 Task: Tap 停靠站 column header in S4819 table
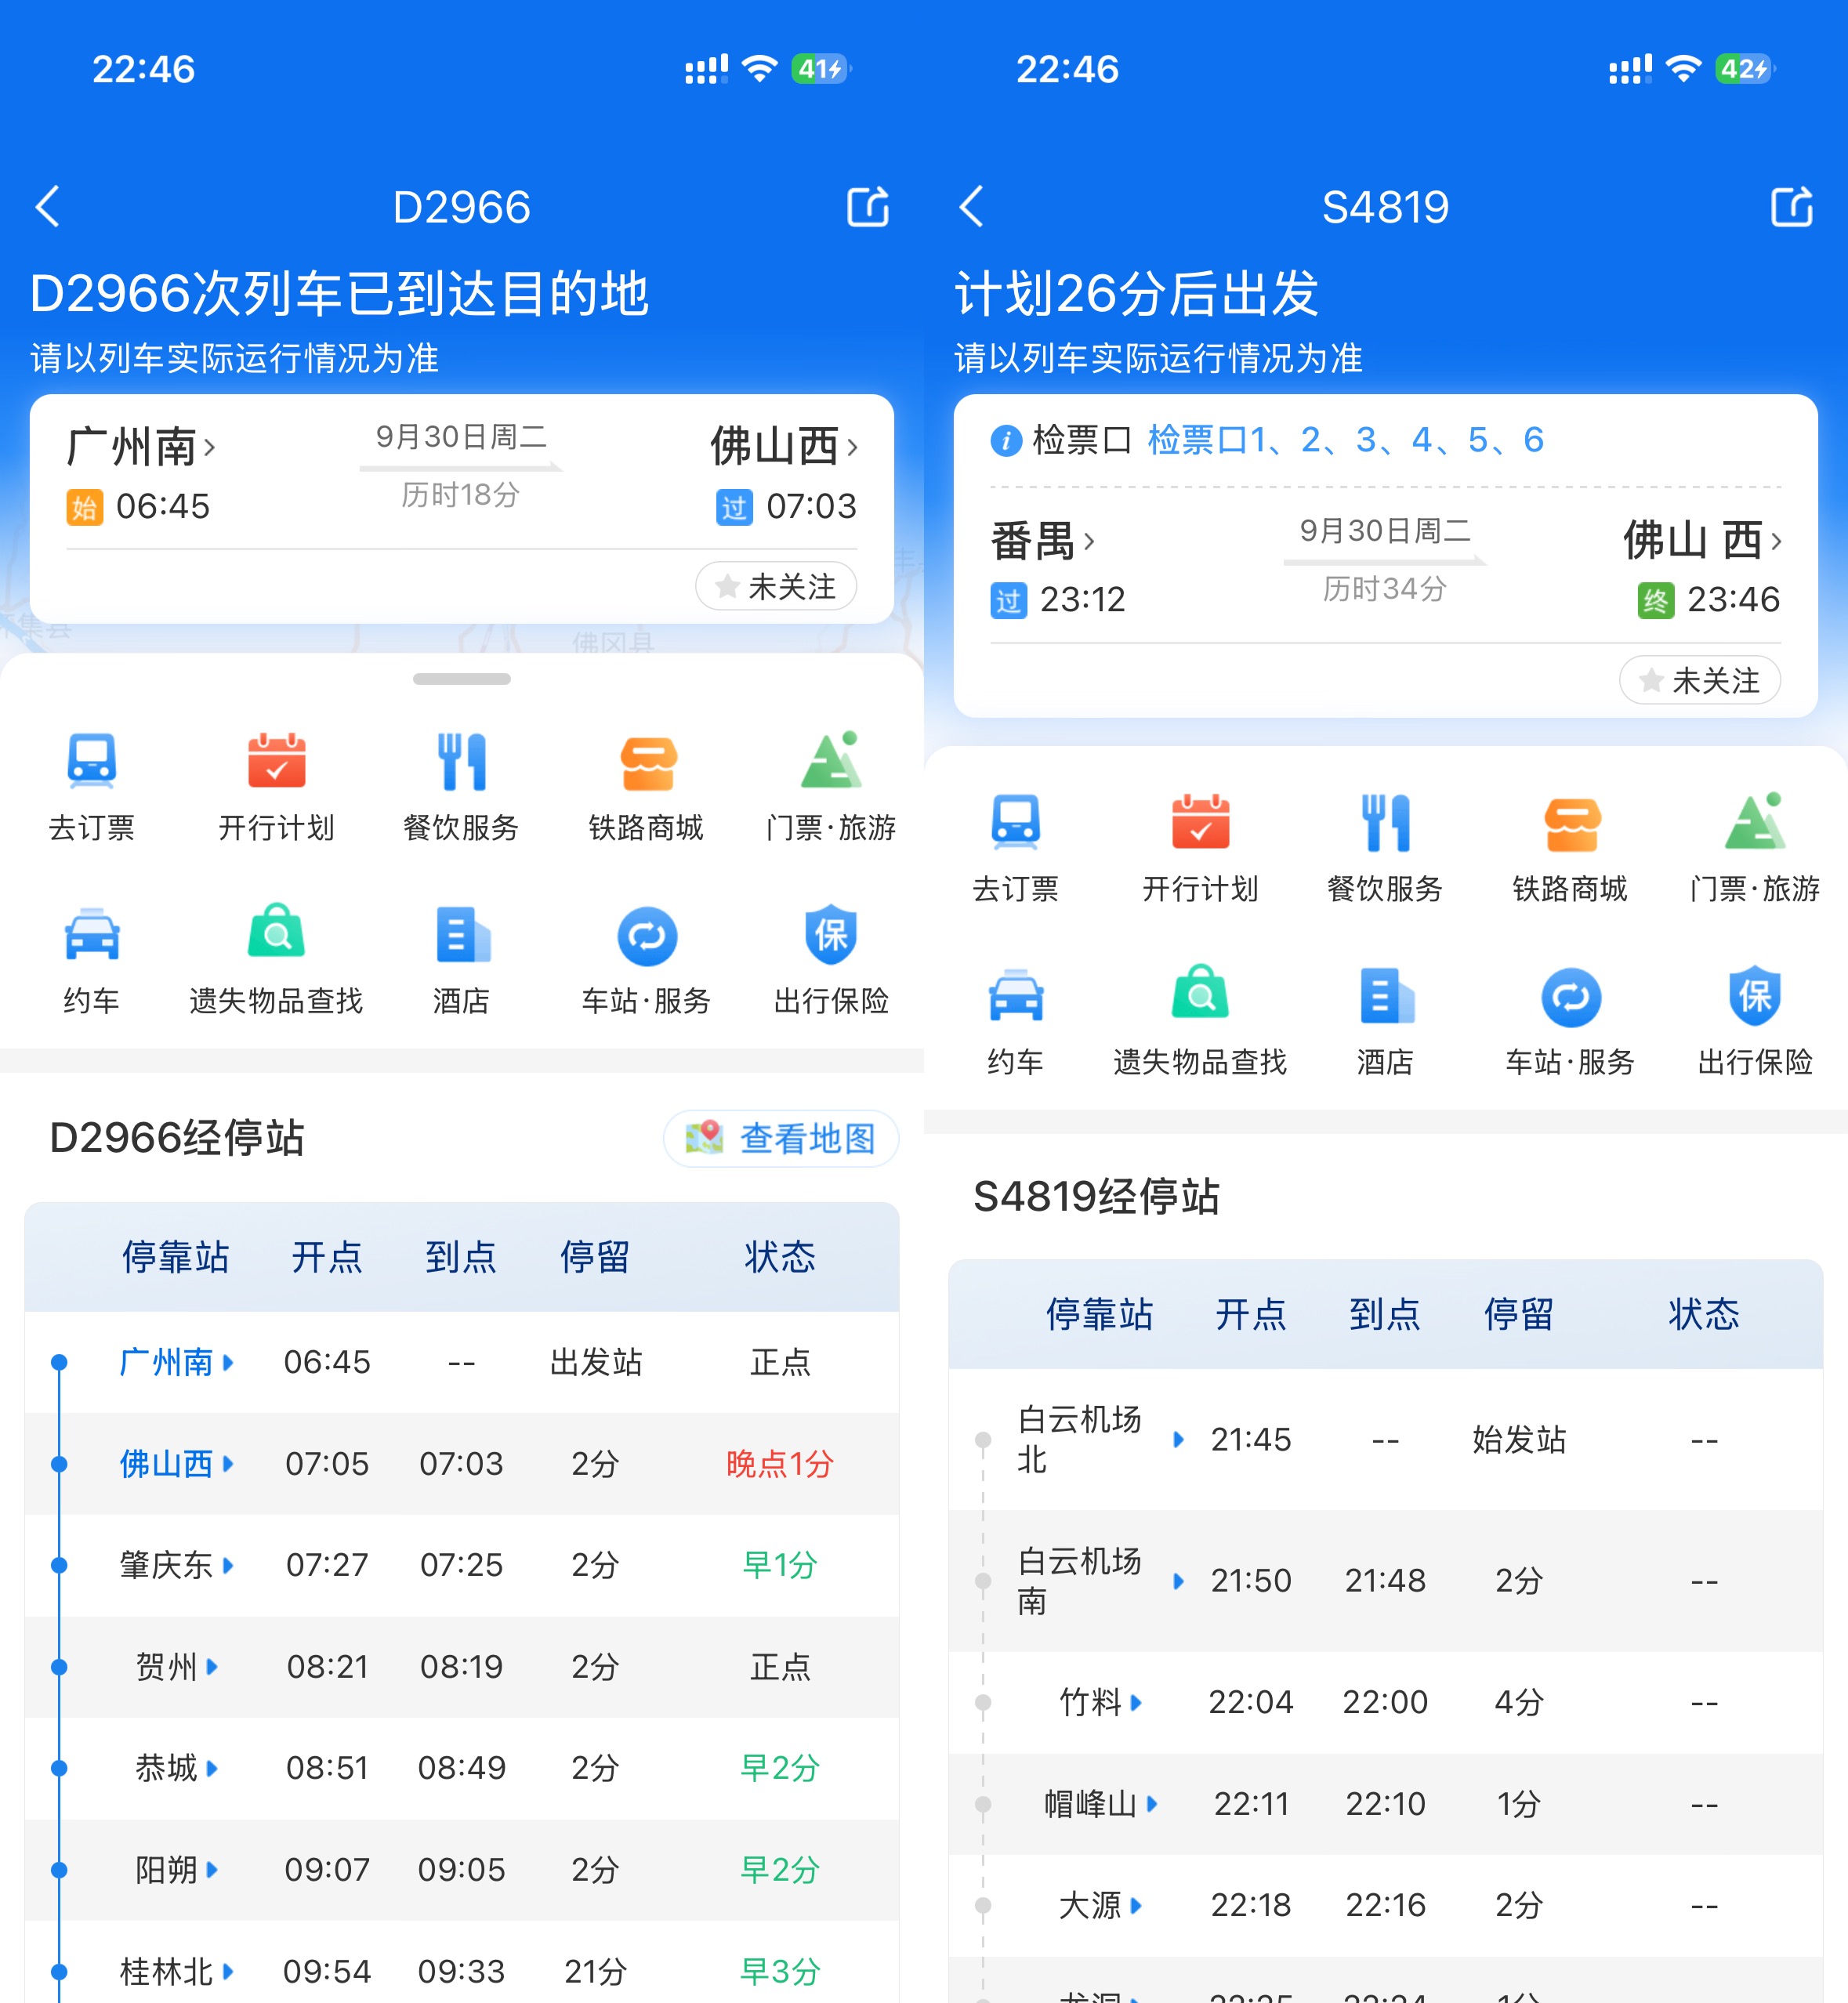point(1099,1314)
